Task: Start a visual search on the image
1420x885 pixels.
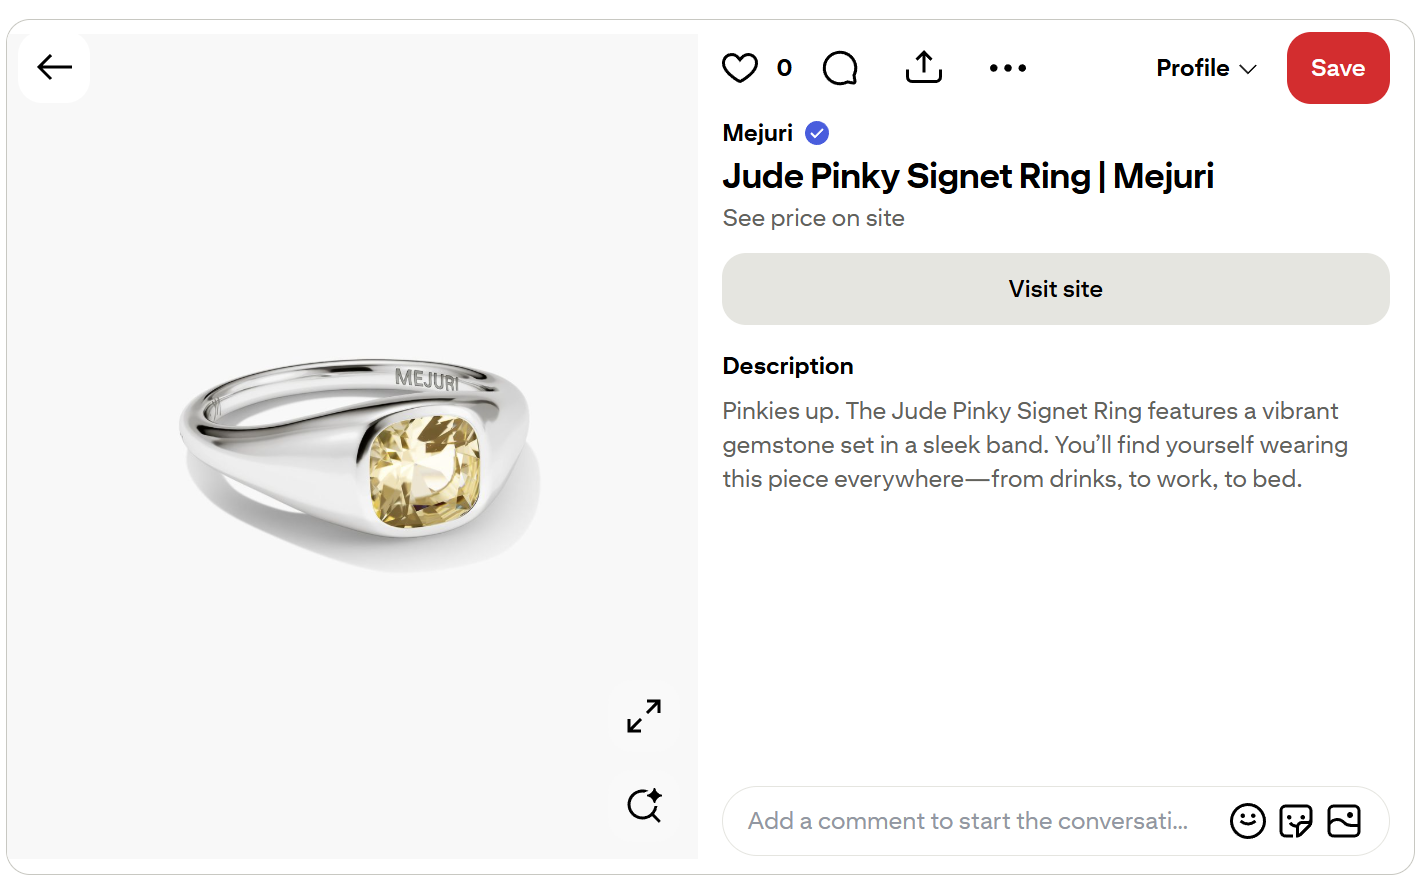Action: pos(644,805)
